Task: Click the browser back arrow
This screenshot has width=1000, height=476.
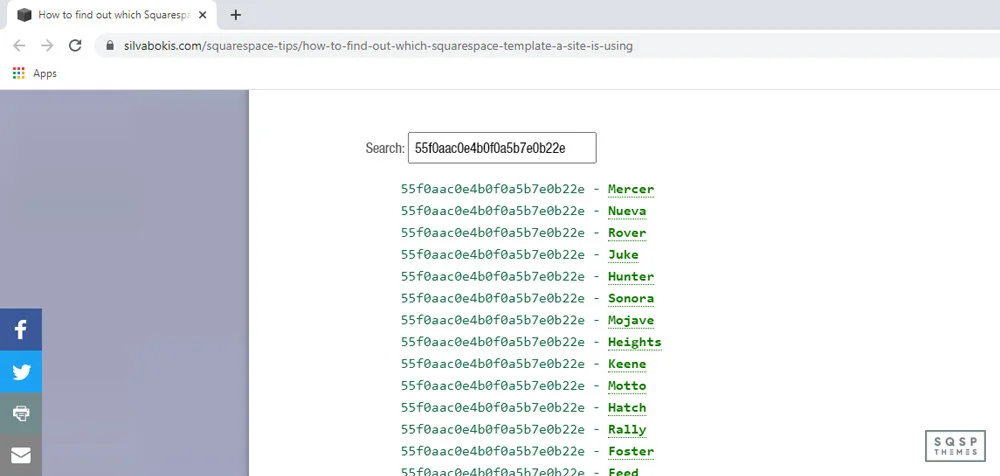Action: pyautogui.click(x=19, y=45)
